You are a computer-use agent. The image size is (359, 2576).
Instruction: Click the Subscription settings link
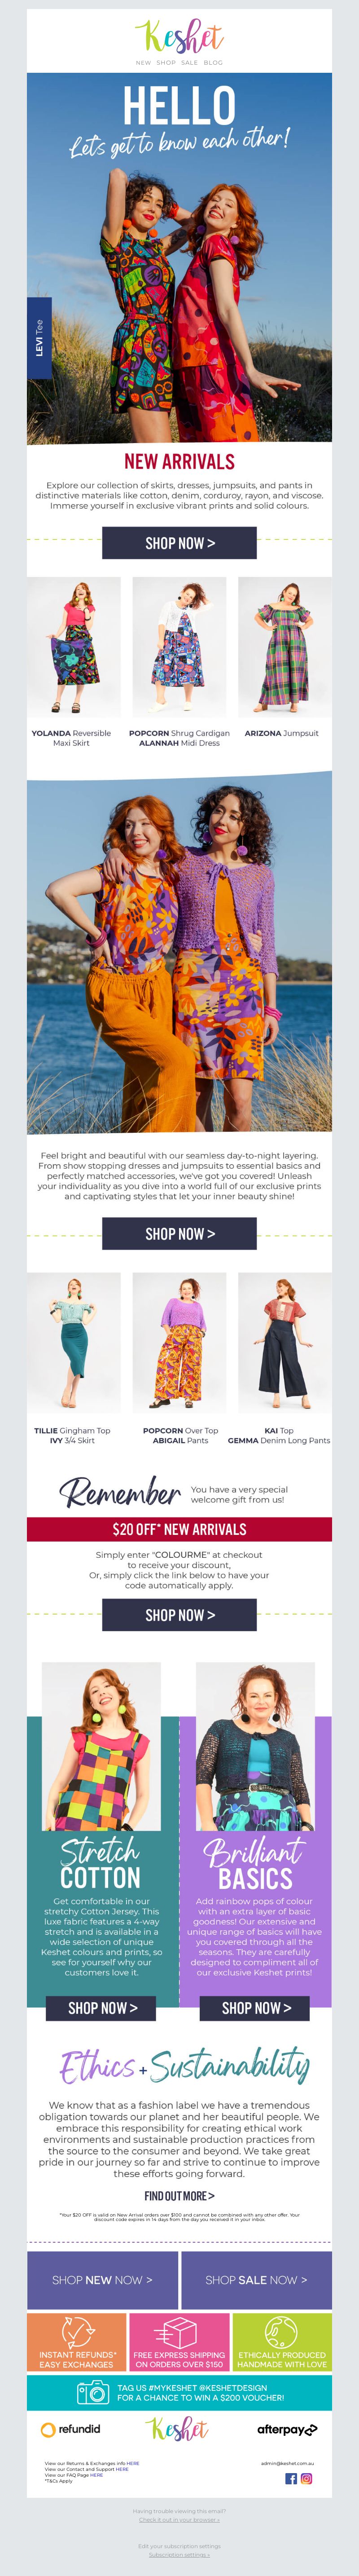(x=180, y=2554)
